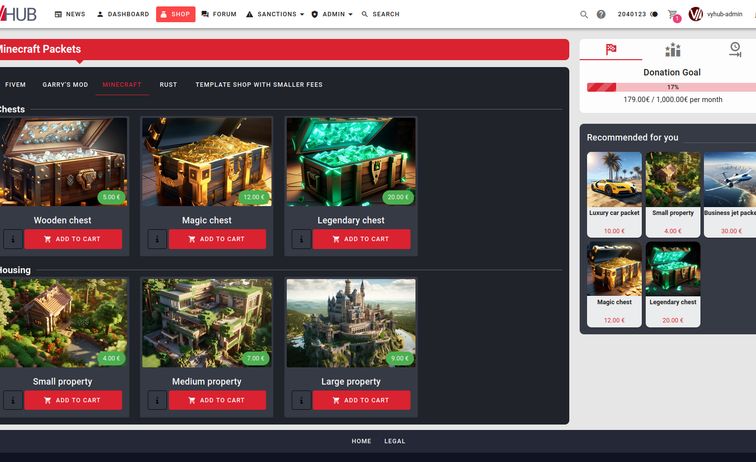Open recommended Luxury car packet thumbnail
Image resolution: width=756 pixels, height=462 pixels.
pyautogui.click(x=614, y=179)
